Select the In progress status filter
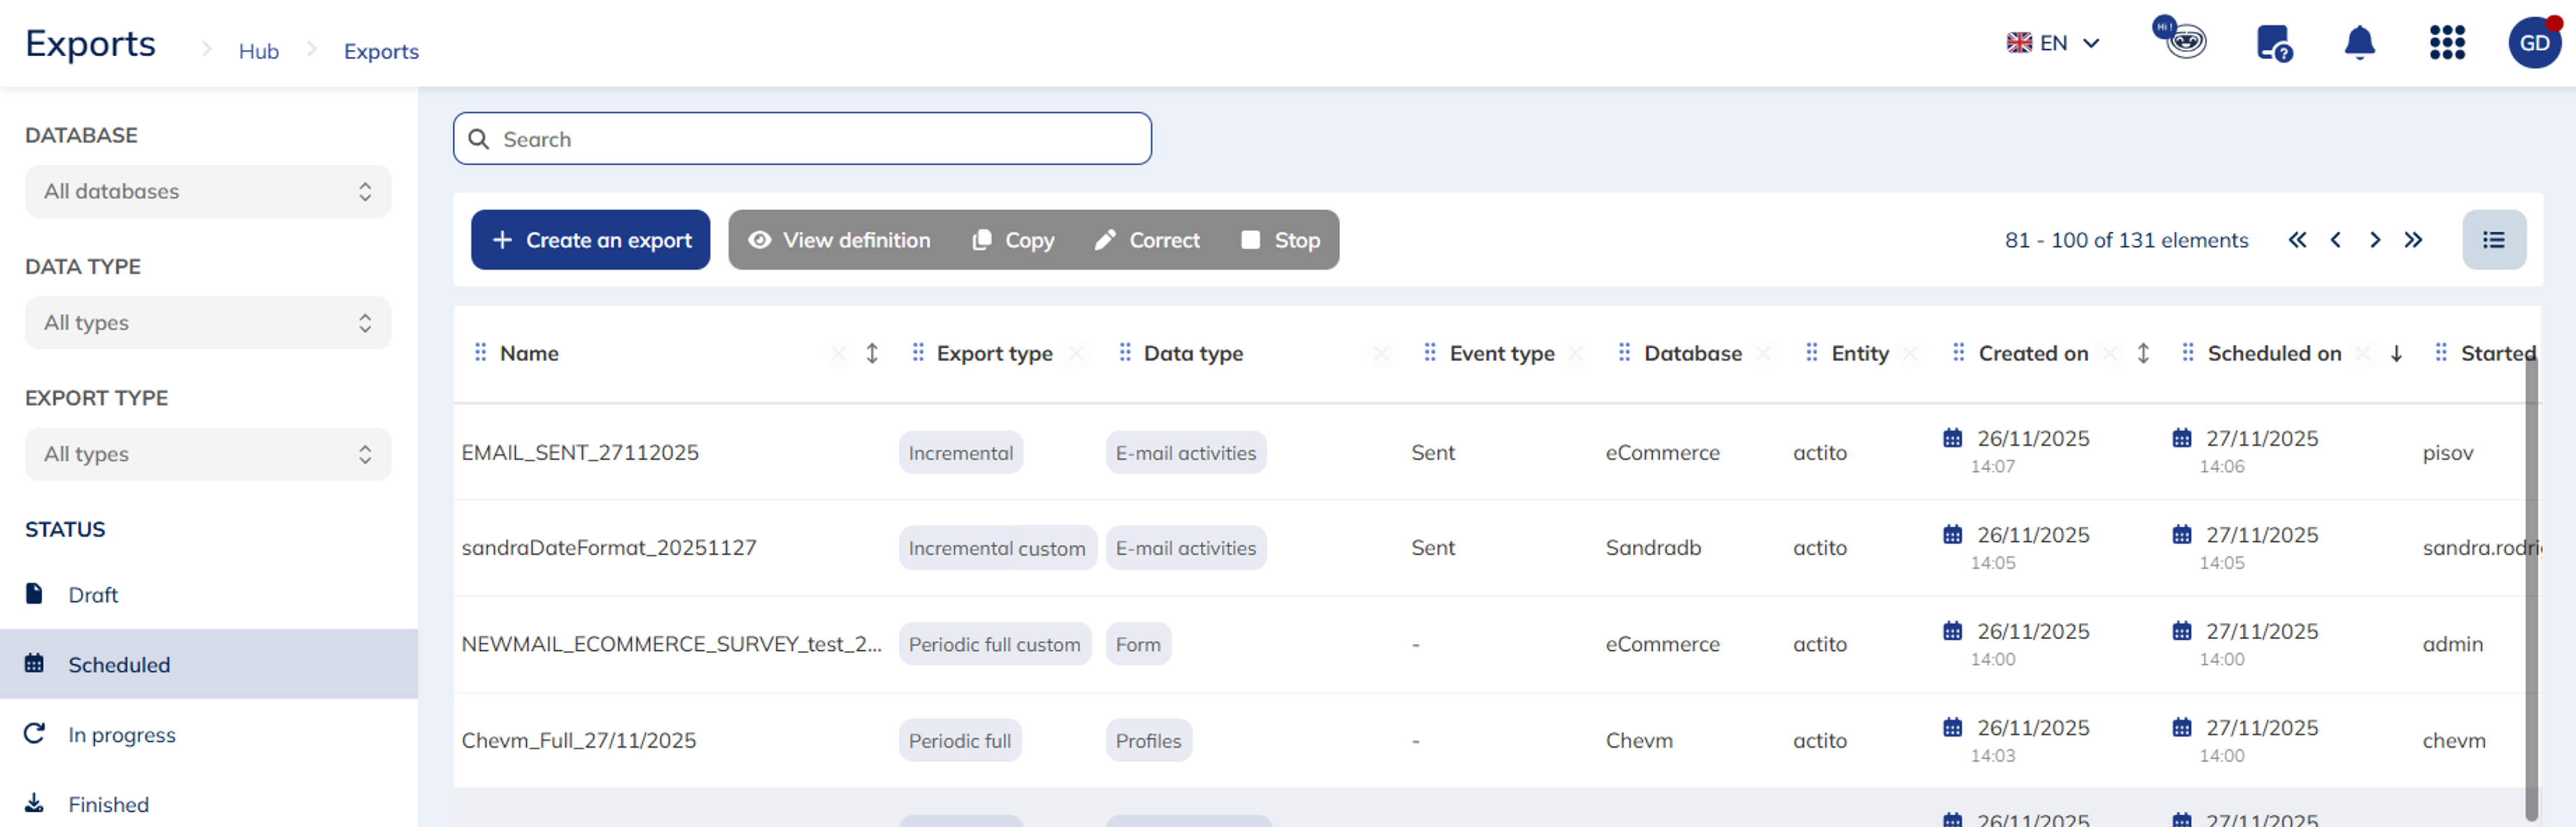Viewport: 2576px width, 827px height. [x=121, y=735]
